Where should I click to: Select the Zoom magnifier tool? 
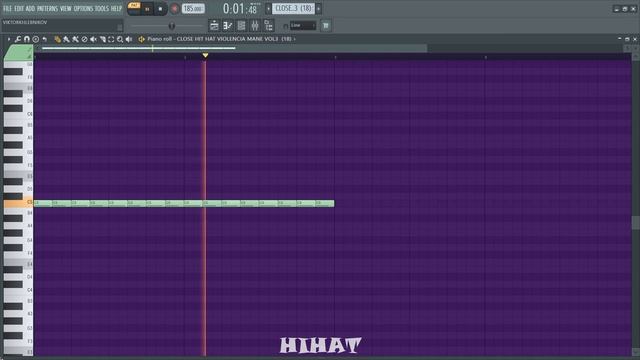point(120,39)
